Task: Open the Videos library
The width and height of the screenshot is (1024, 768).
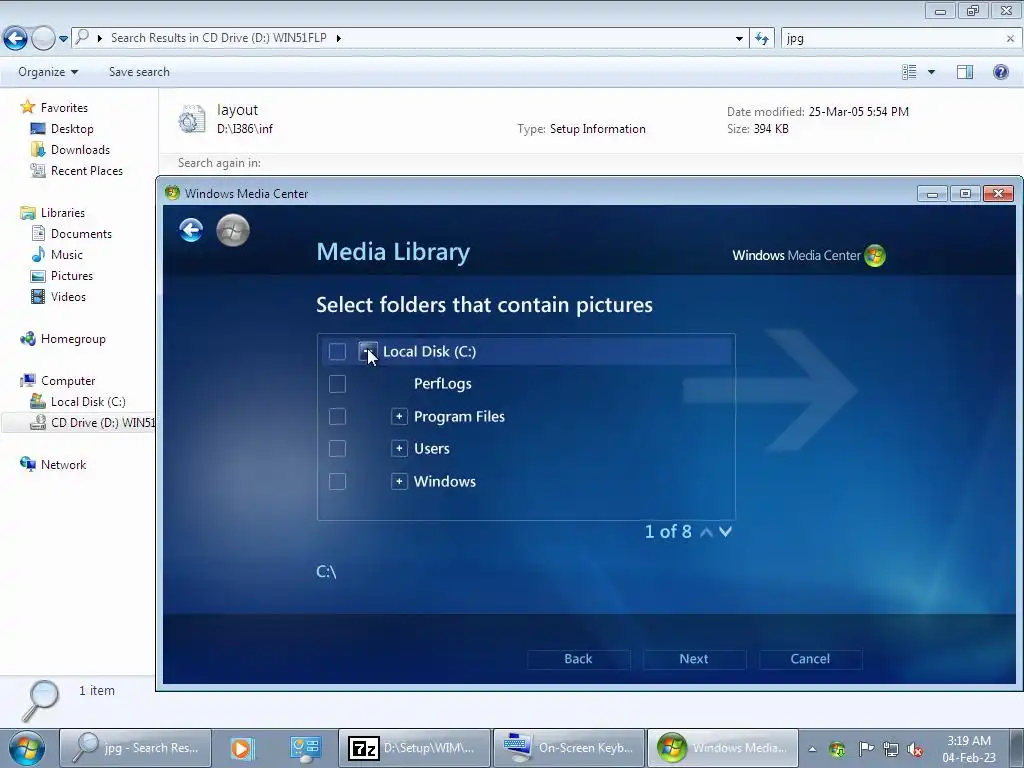Action: pos(68,296)
